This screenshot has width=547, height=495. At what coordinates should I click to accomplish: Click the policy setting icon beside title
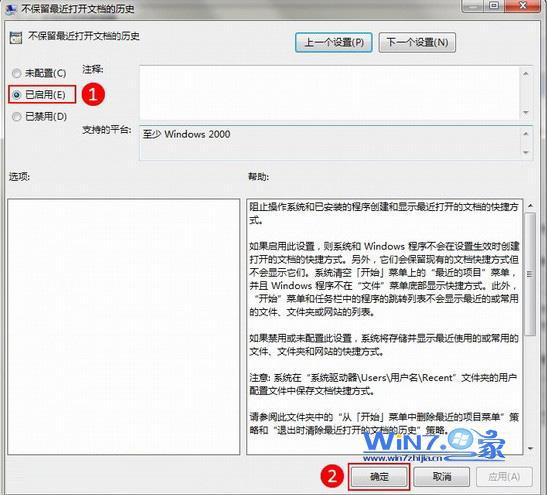tap(16, 37)
